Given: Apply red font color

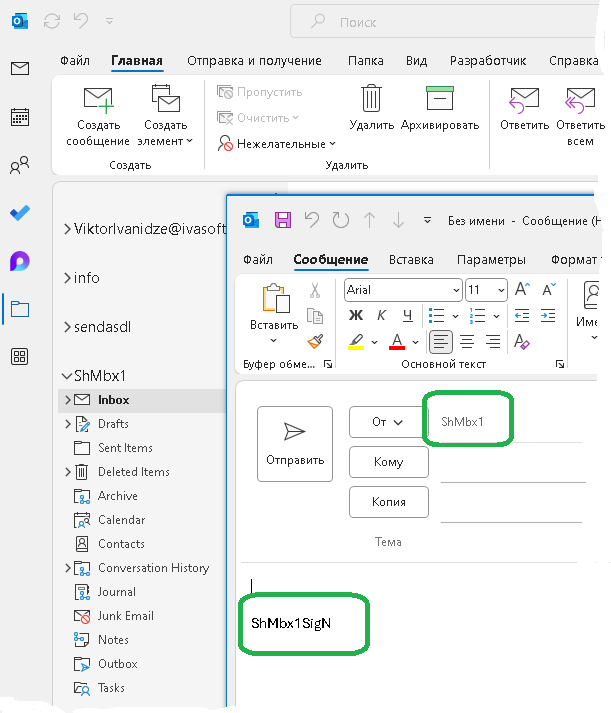Looking at the screenshot, I should 397,341.
